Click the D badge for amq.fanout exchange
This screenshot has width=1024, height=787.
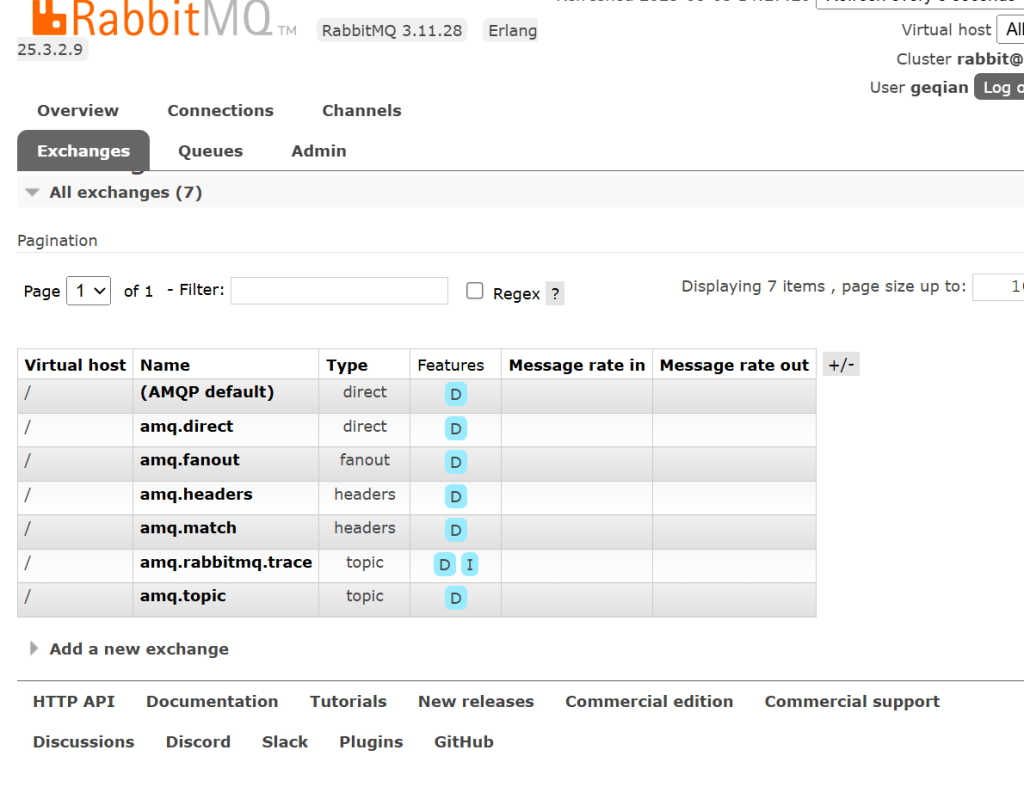click(455, 463)
